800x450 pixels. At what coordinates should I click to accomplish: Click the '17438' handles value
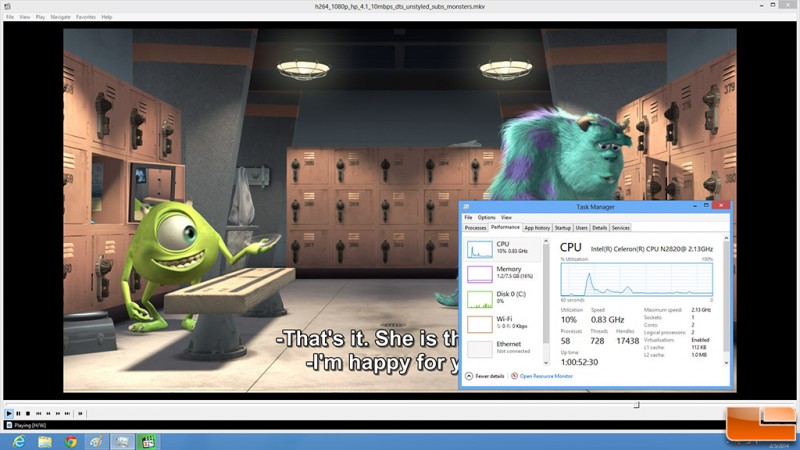click(x=628, y=341)
